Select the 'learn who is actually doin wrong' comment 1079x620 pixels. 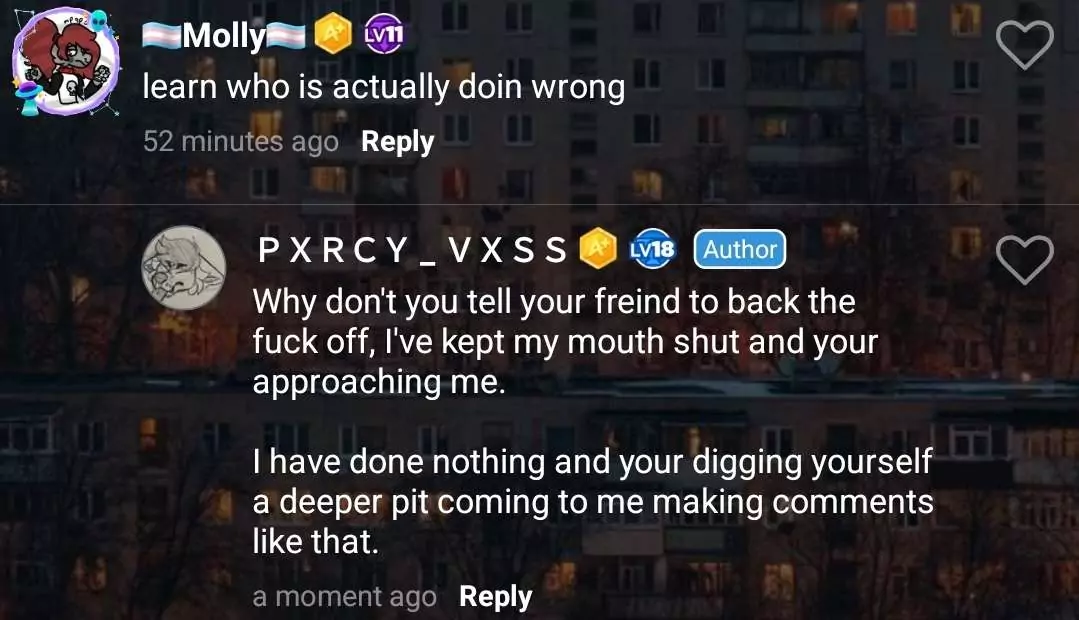coord(383,87)
